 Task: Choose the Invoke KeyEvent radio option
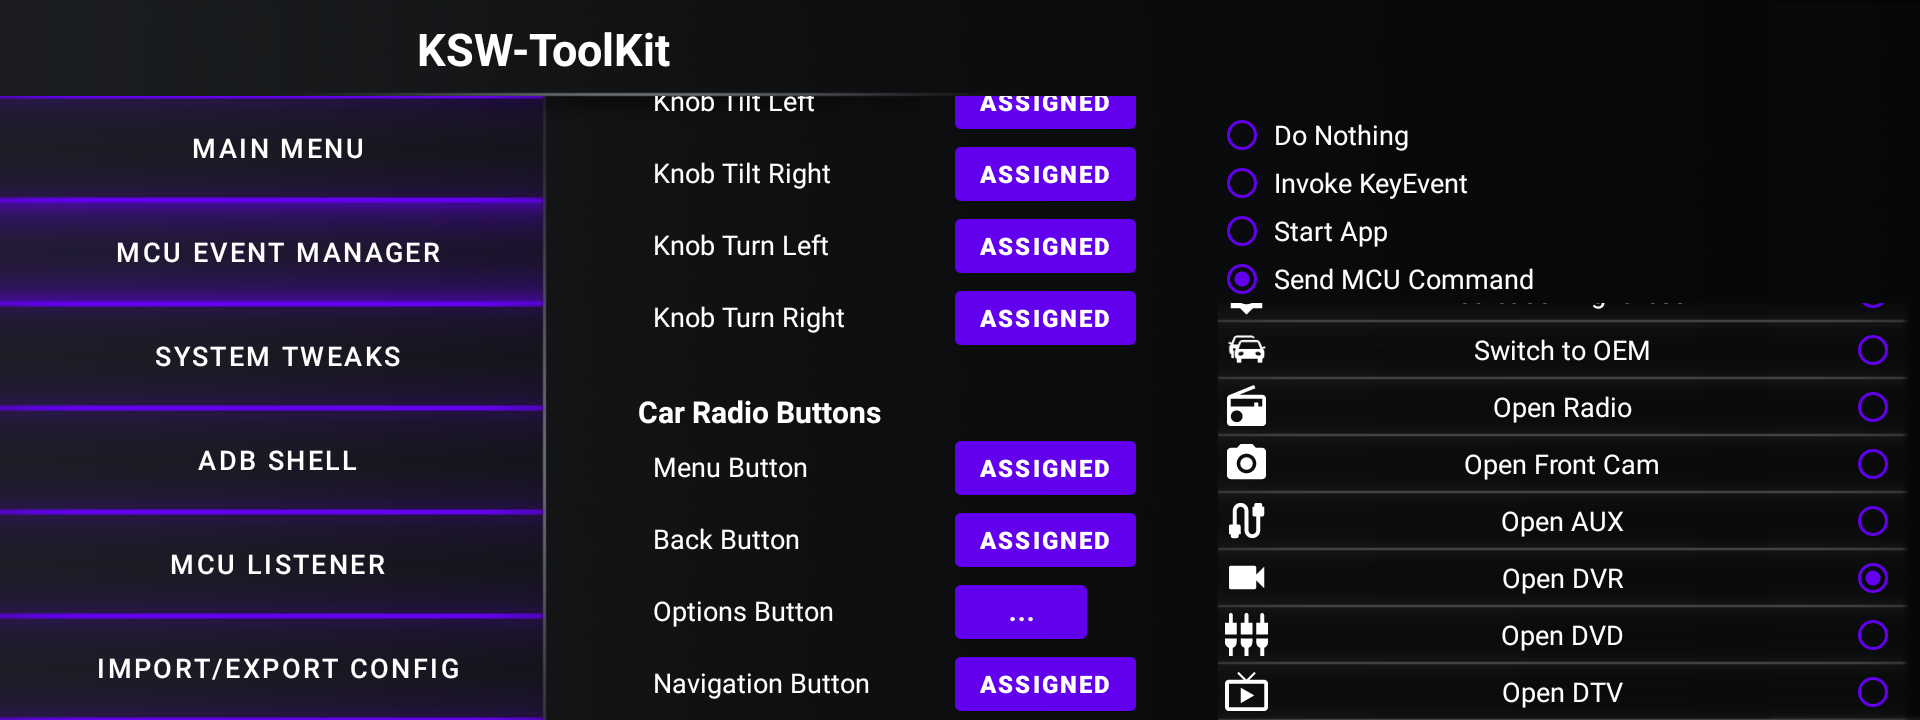tap(1242, 183)
